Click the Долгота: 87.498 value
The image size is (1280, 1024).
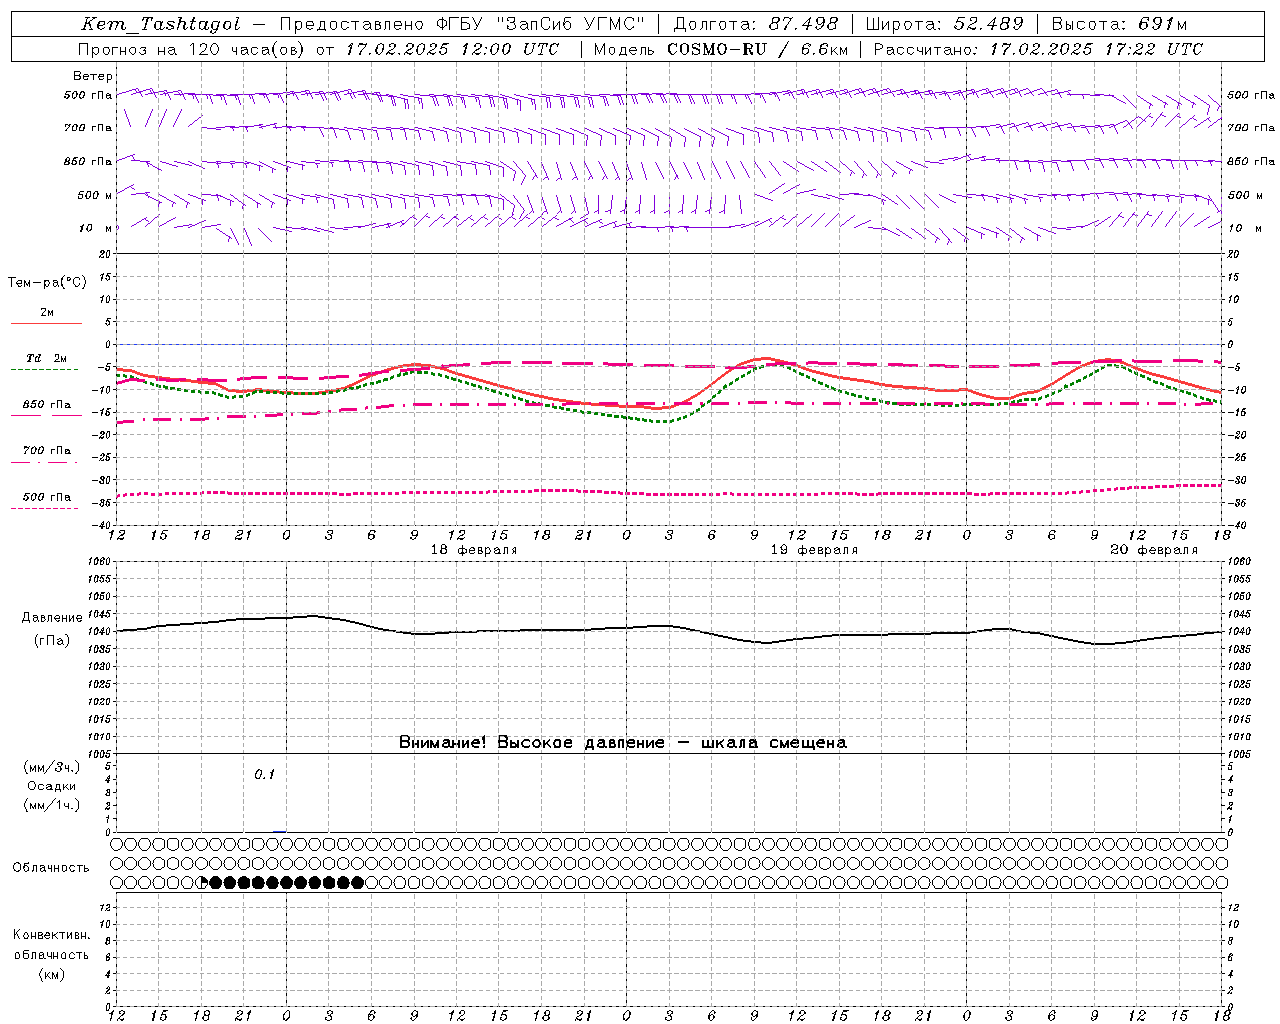pos(757,25)
